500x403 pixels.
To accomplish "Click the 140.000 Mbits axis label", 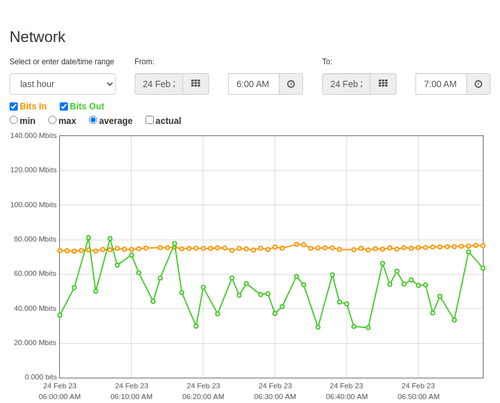I will [33, 135].
